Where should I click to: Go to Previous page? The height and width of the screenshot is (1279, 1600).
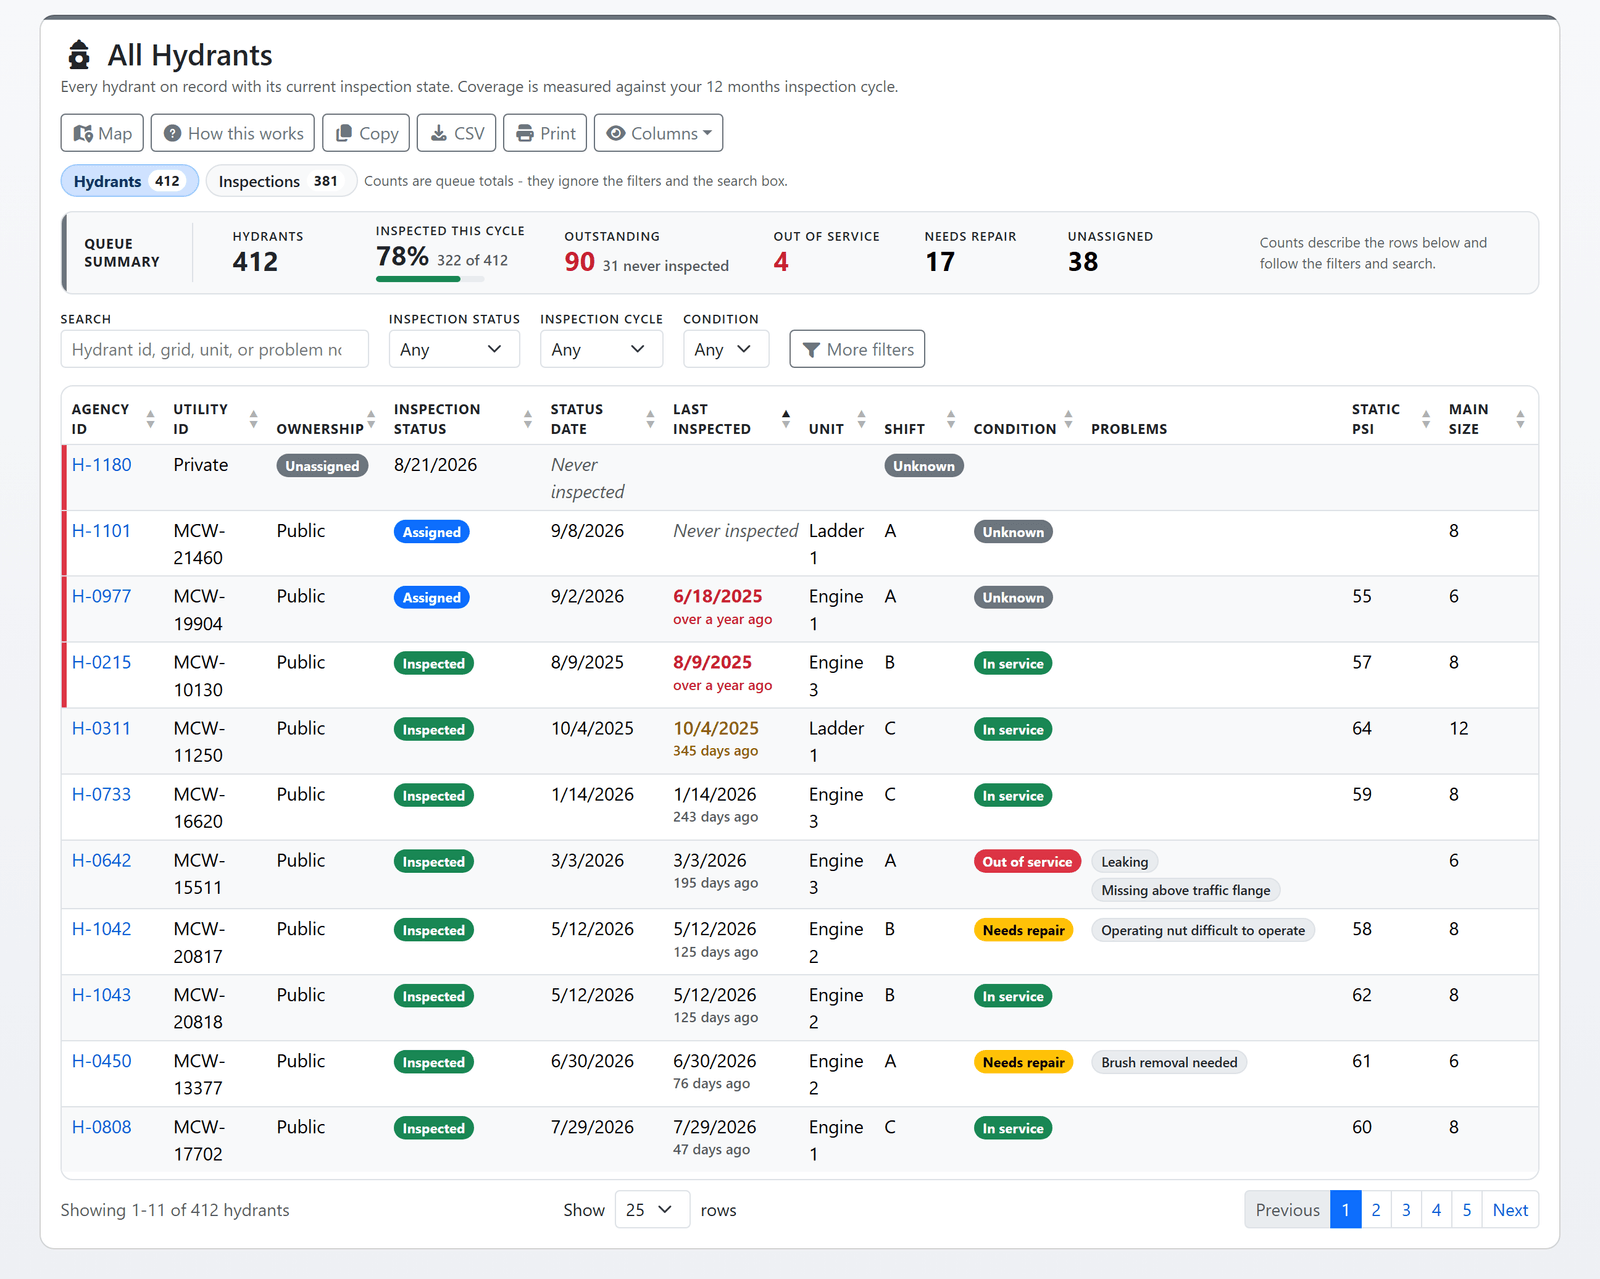1287,1210
